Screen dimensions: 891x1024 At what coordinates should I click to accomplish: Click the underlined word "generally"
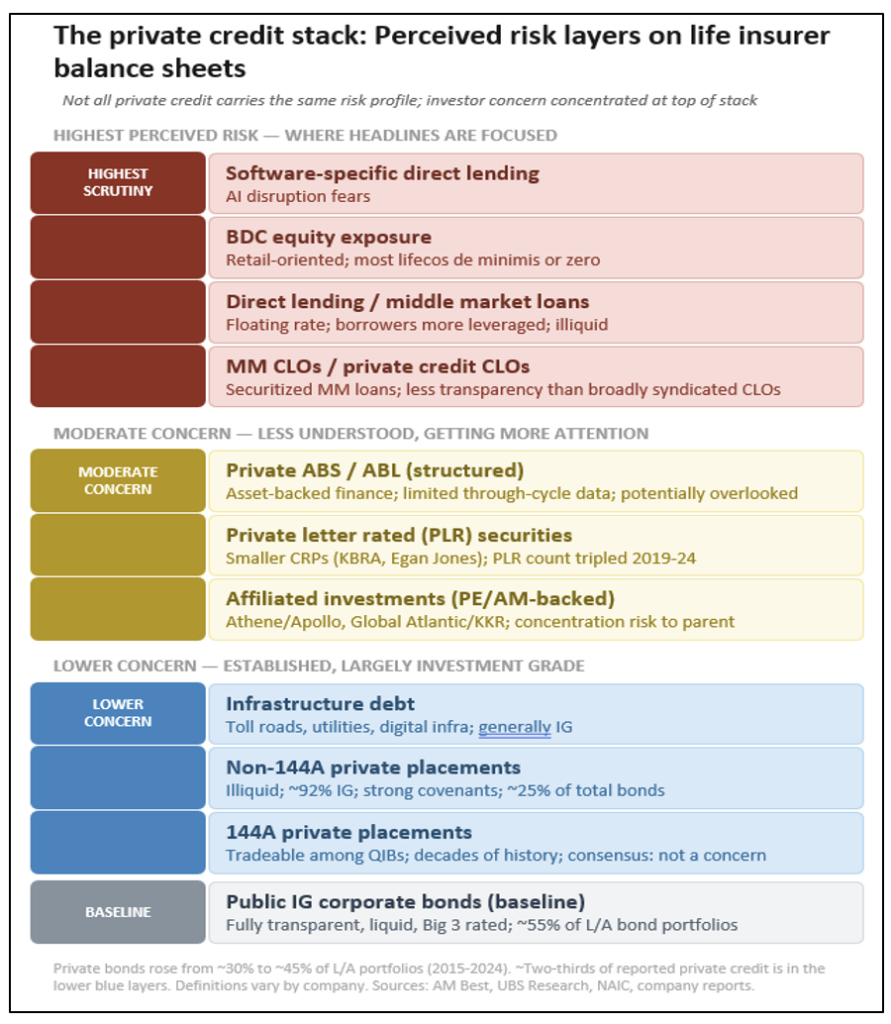pyautogui.click(x=514, y=727)
